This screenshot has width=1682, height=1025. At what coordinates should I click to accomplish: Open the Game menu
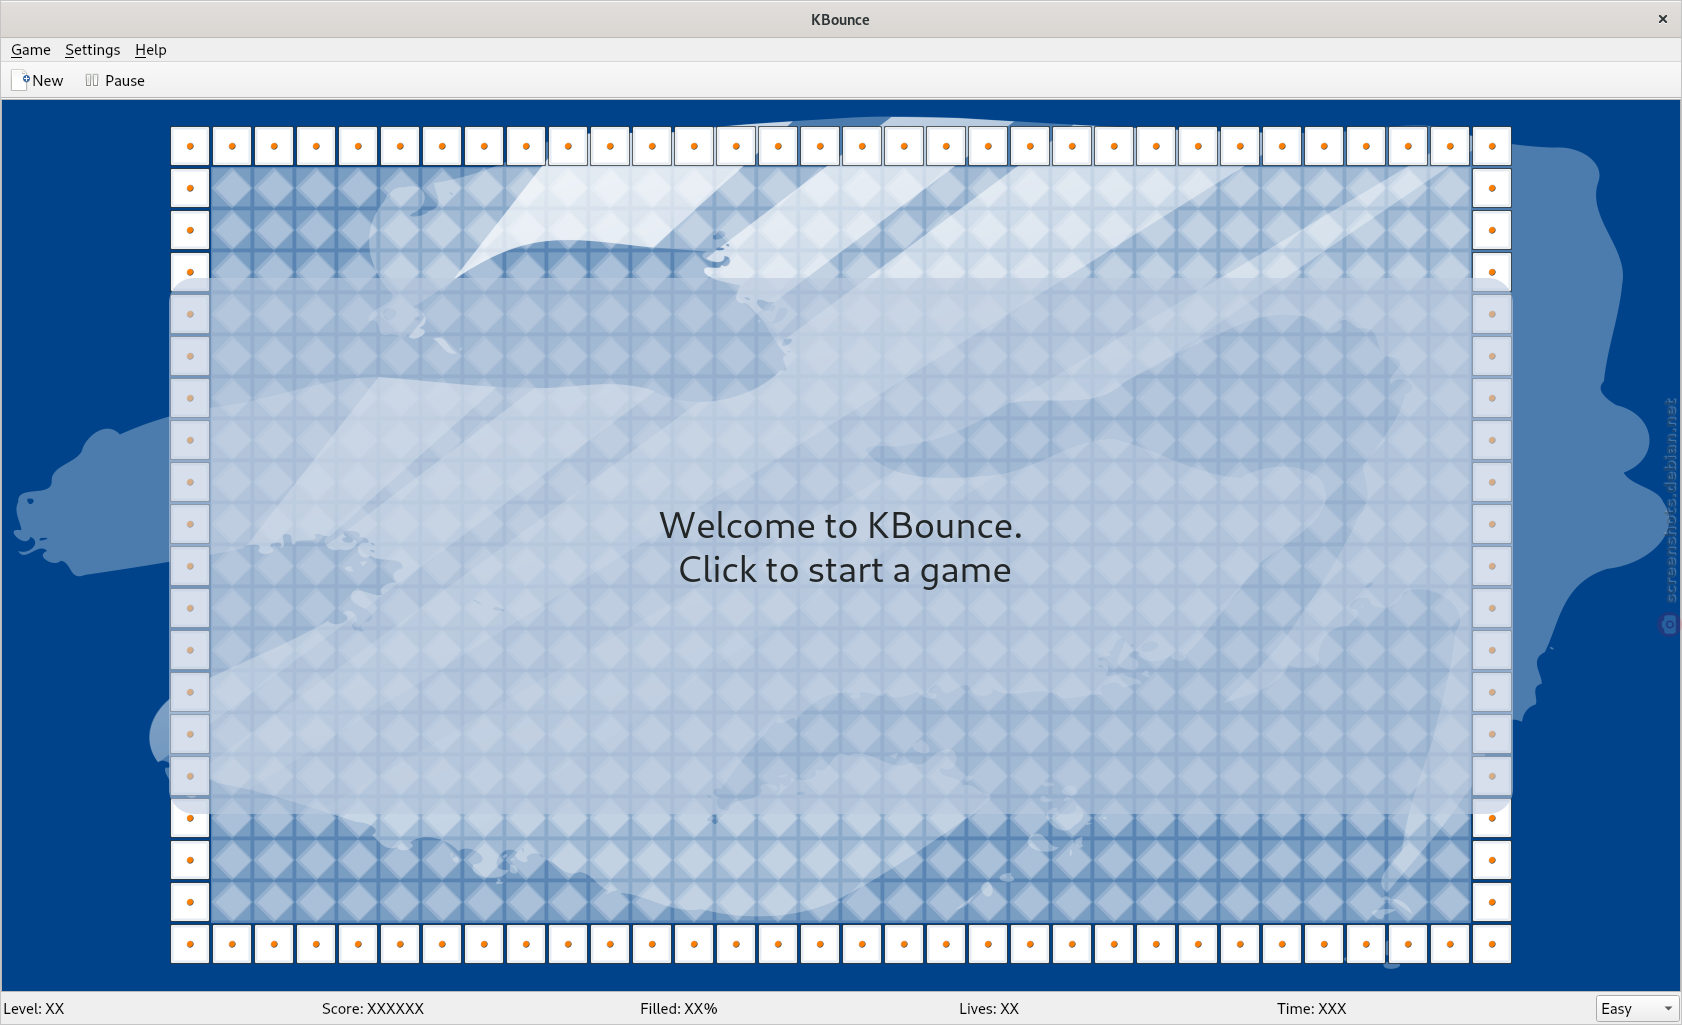(31, 50)
